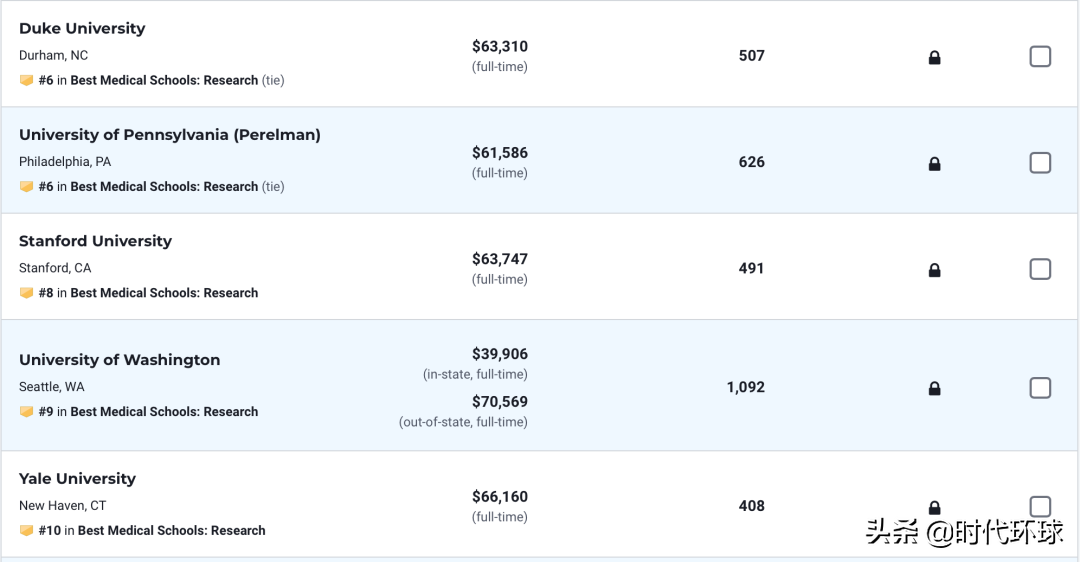This screenshot has width=1080, height=562.
Task: Open the Duke University school link
Action: [82, 28]
